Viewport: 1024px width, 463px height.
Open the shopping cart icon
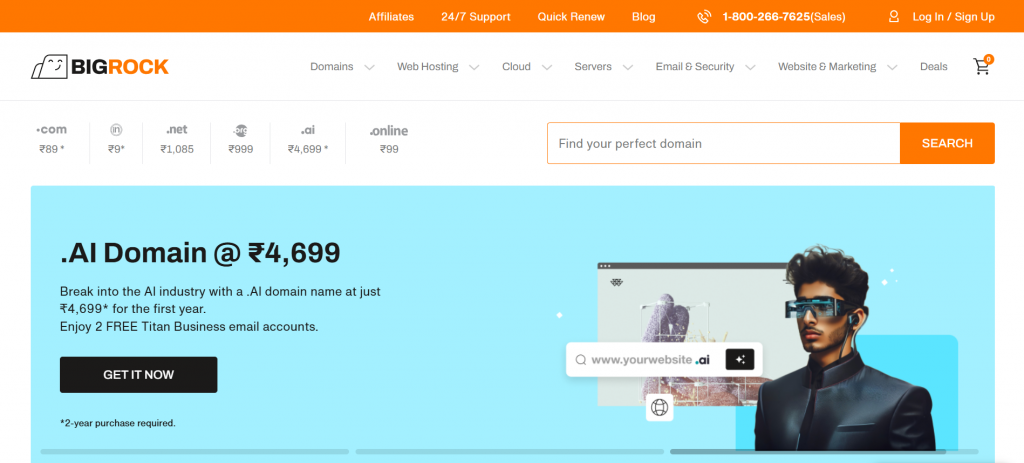[981, 67]
